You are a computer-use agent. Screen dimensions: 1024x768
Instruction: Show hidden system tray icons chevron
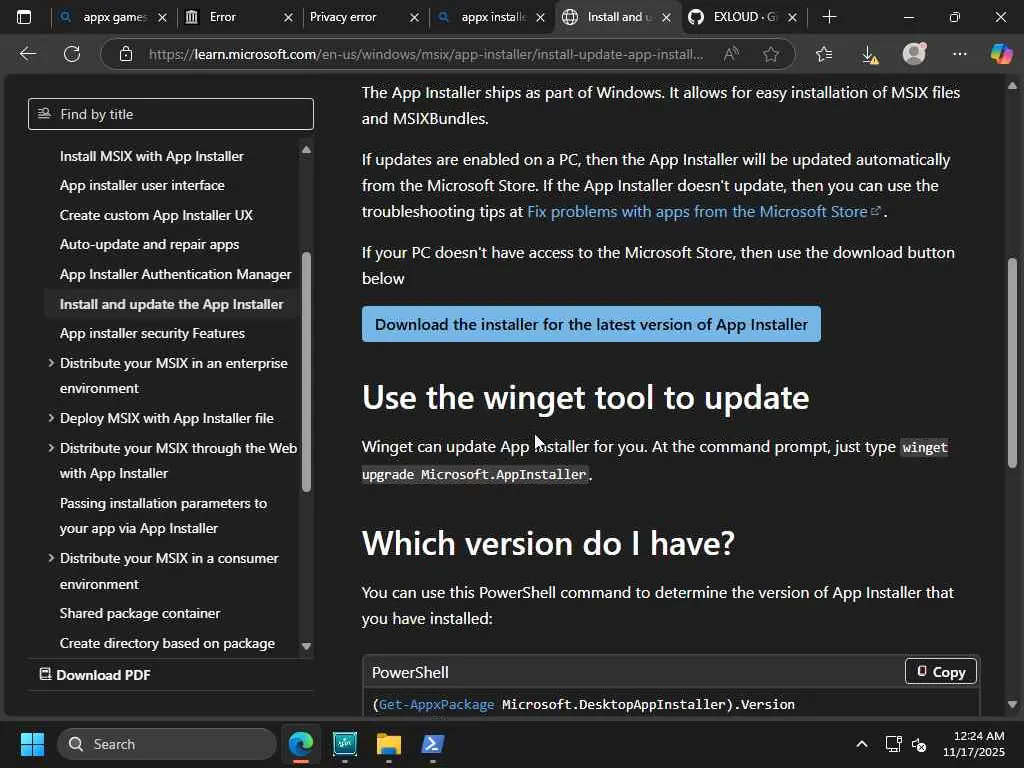click(861, 744)
